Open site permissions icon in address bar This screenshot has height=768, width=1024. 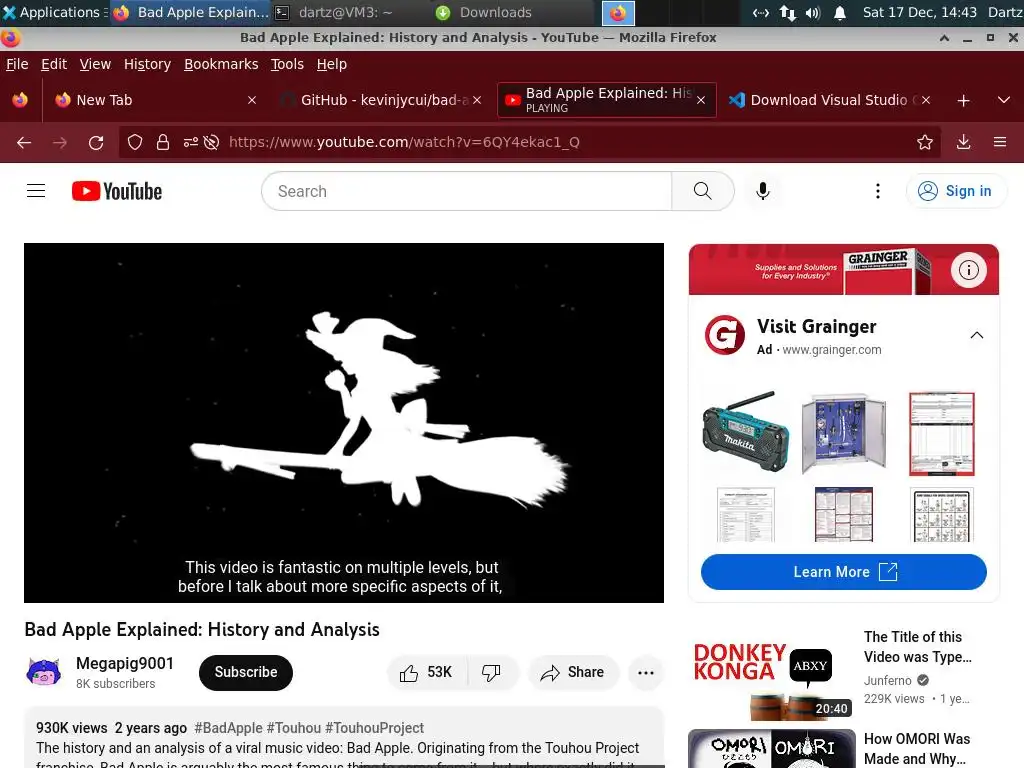[190, 142]
